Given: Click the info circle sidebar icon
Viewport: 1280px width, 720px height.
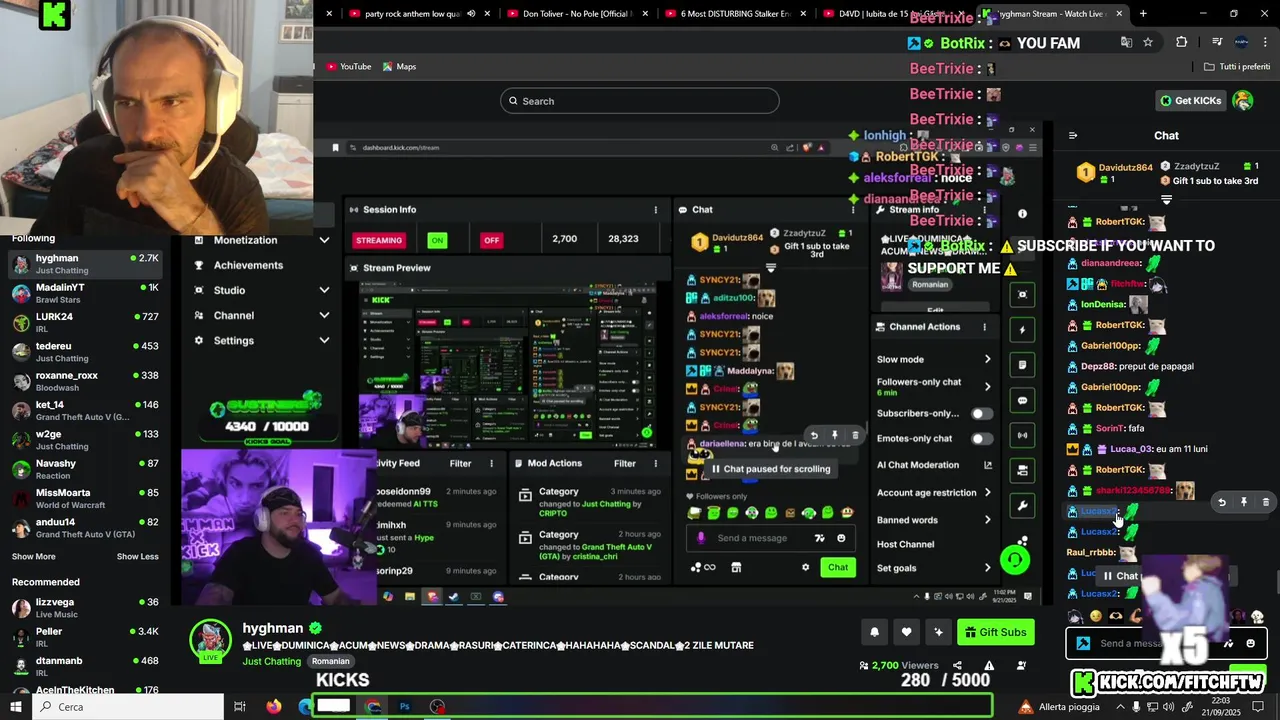Looking at the screenshot, I should 1022,214.
